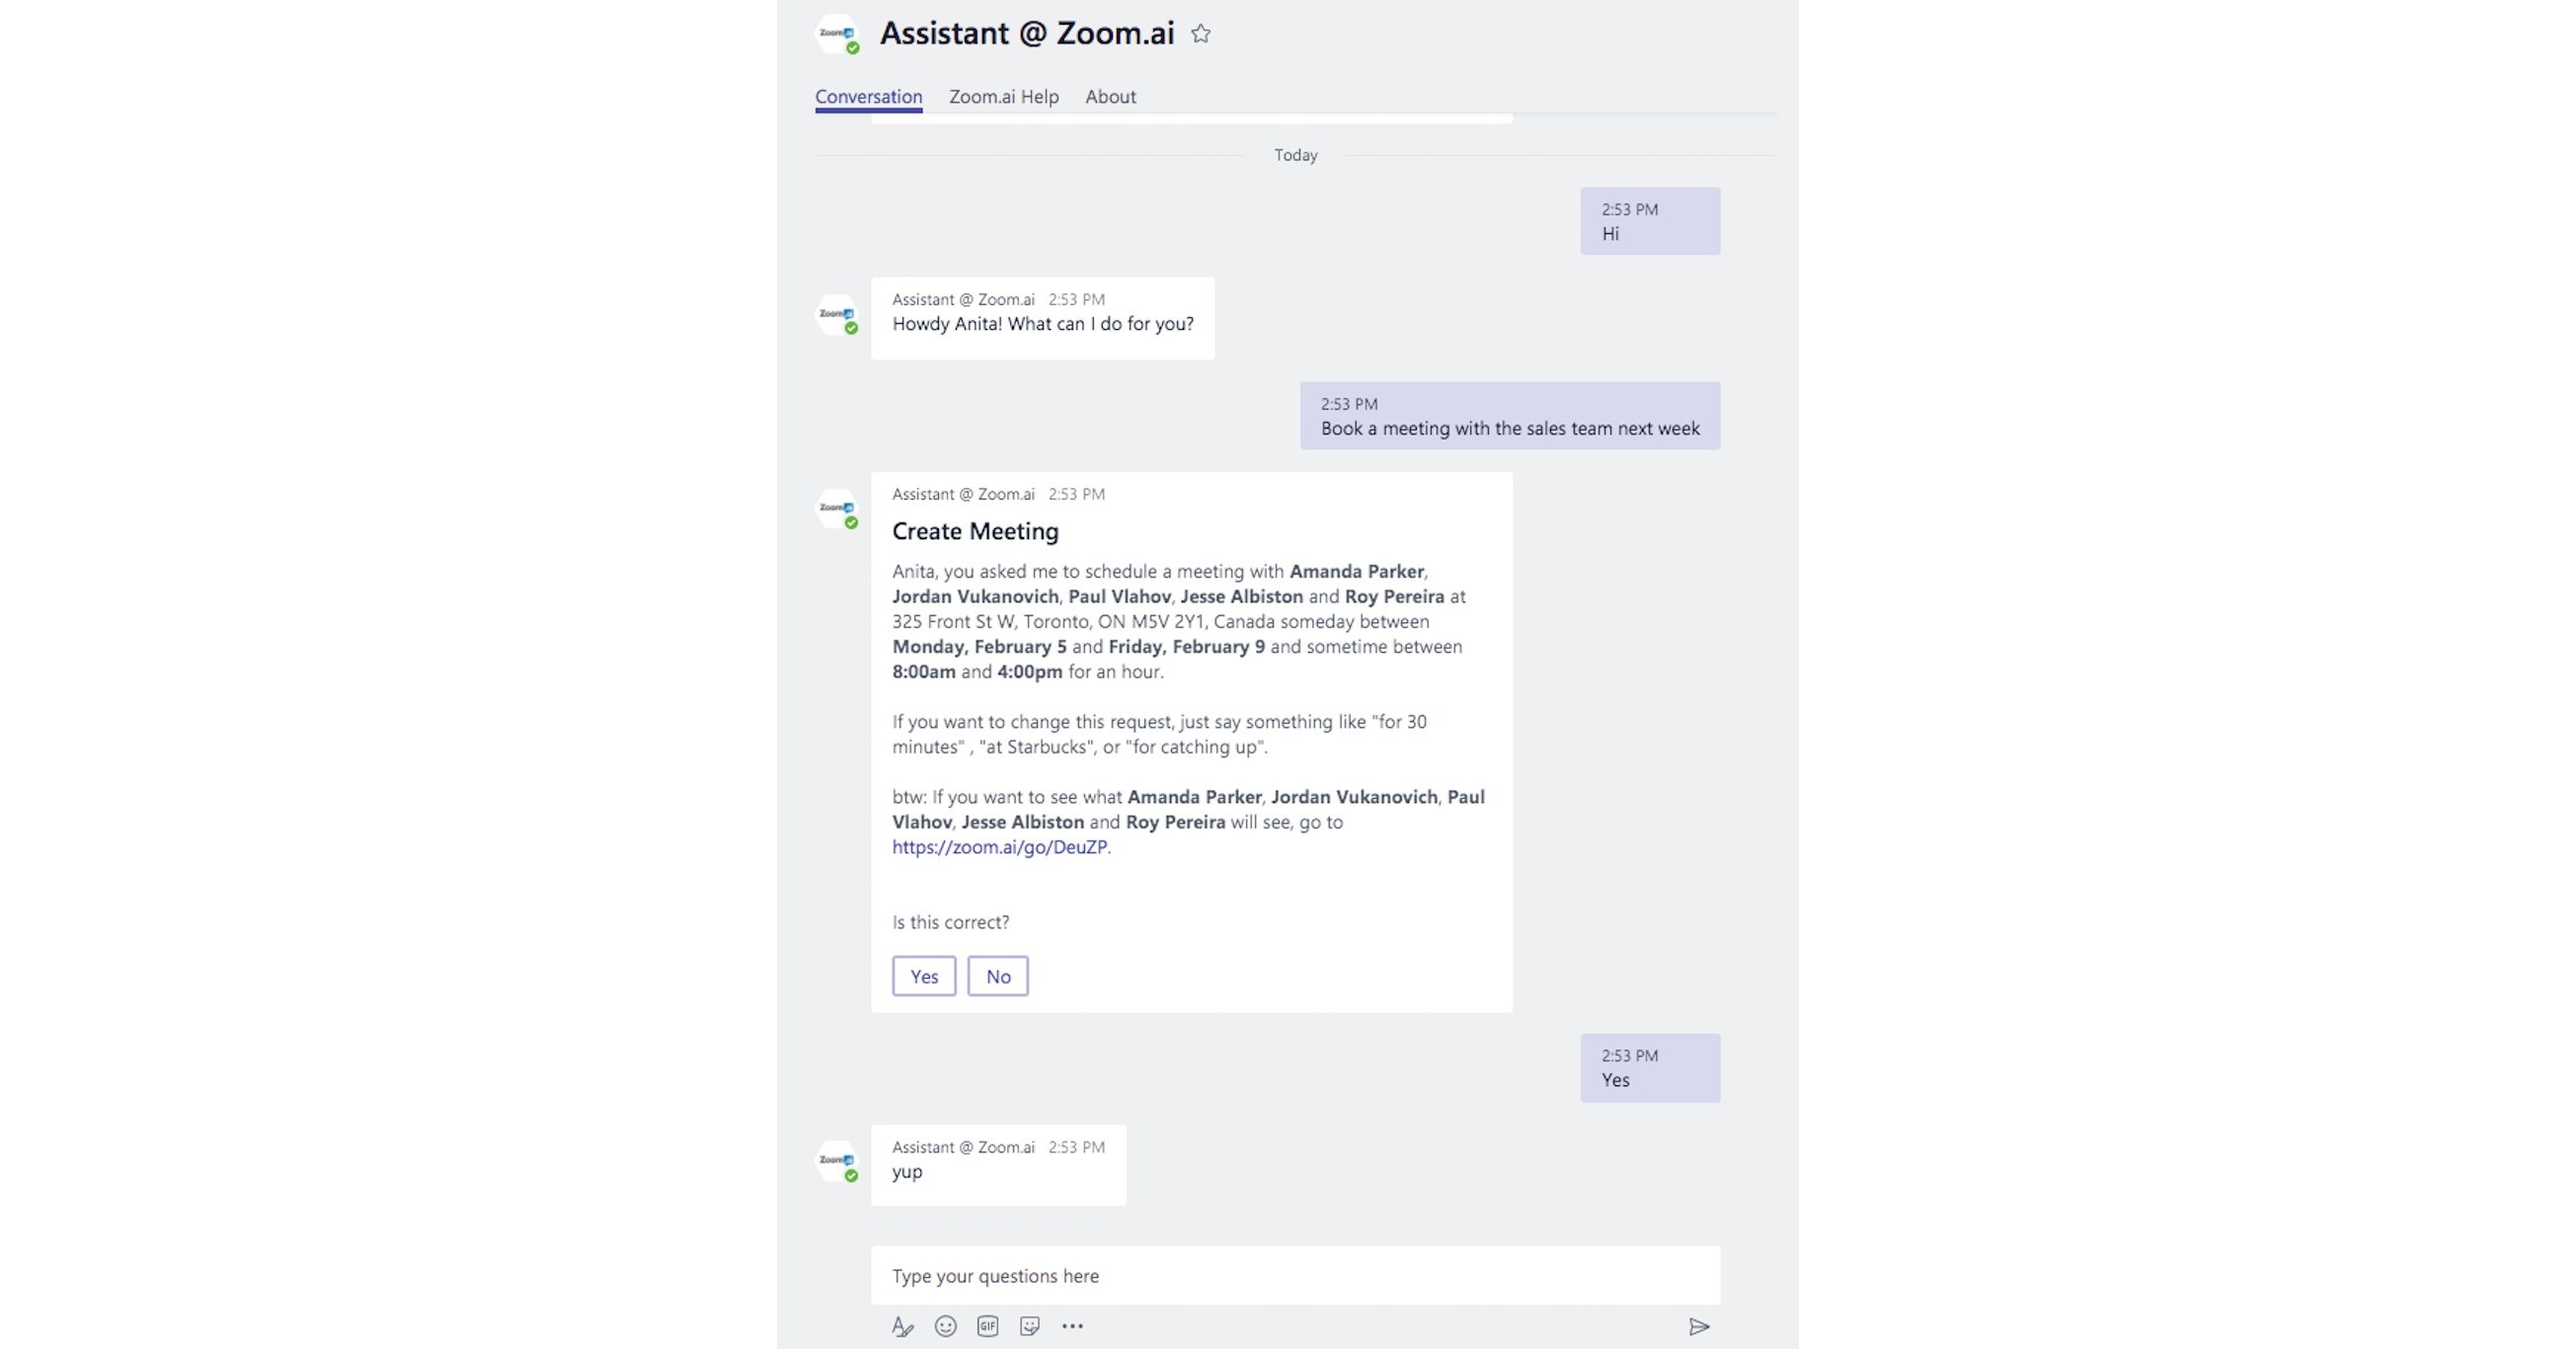2576x1349 pixels.
Task: Click the Zoom.ai avatar beside the Create Meeting card
Action: (x=838, y=509)
